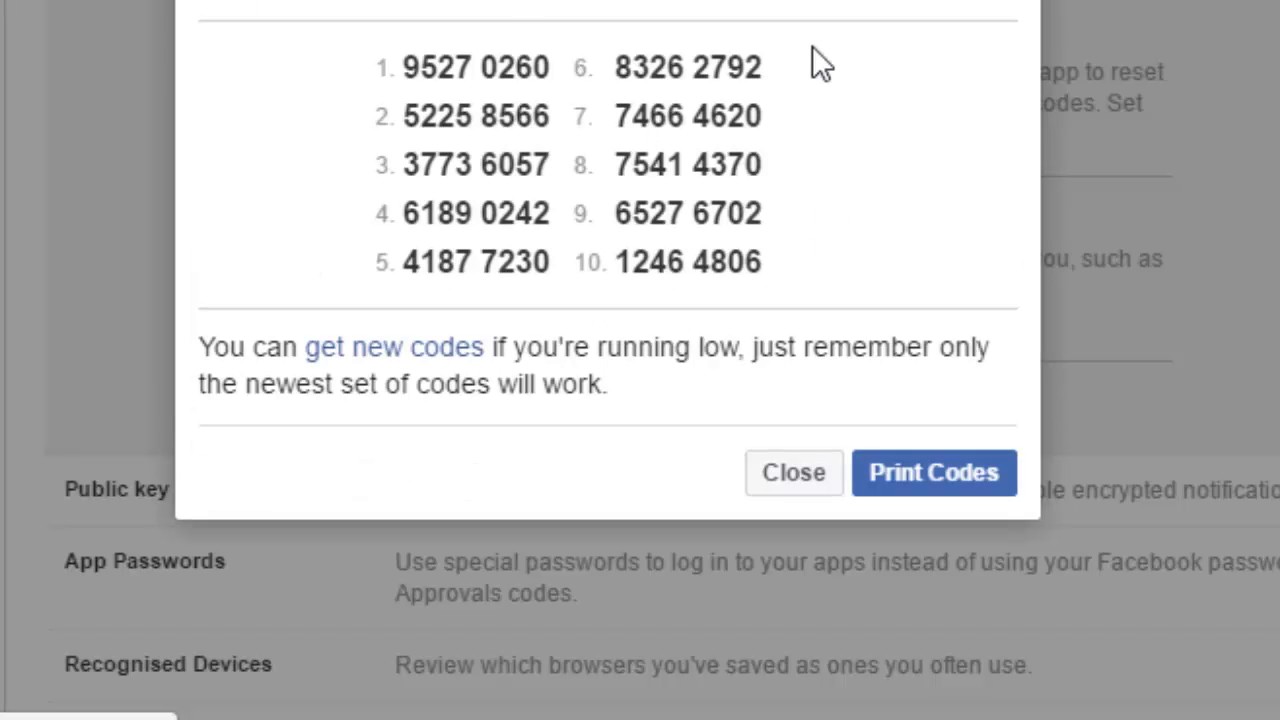Viewport: 1280px width, 720px height.
Task: Click the number 10 code list label
Action: pyautogui.click(x=590, y=263)
